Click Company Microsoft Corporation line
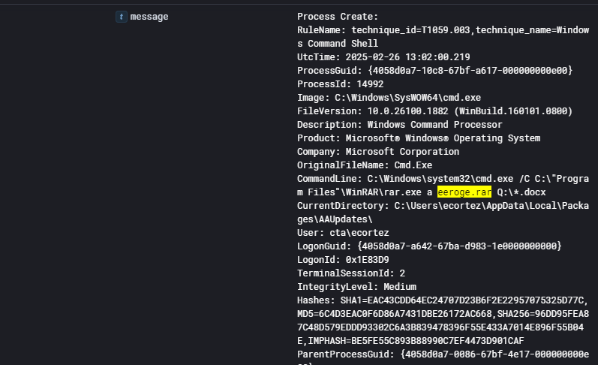The width and height of the screenshot is (598, 365). [378, 152]
